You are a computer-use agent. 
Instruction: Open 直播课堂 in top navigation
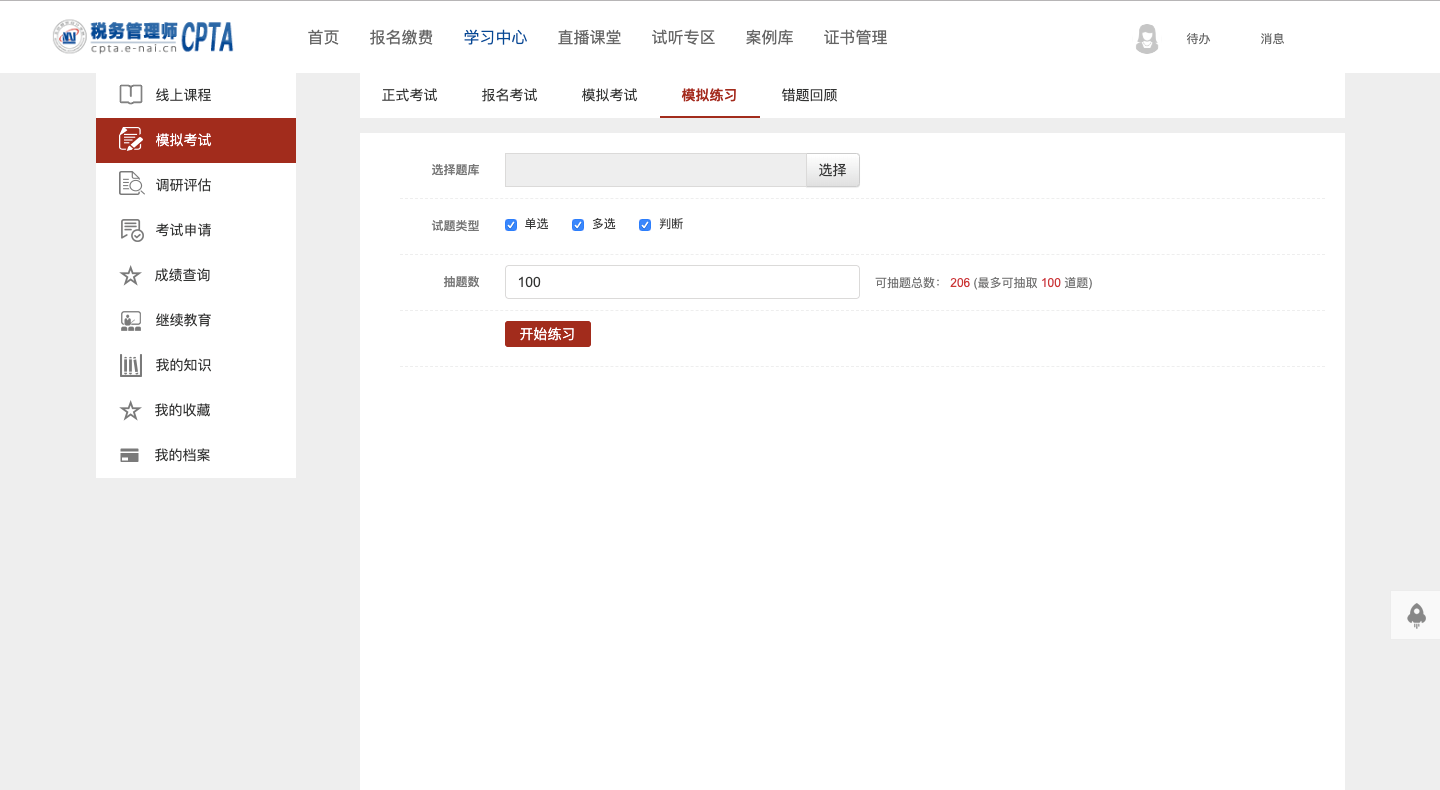pyautogui.click(x=589, y=37)
